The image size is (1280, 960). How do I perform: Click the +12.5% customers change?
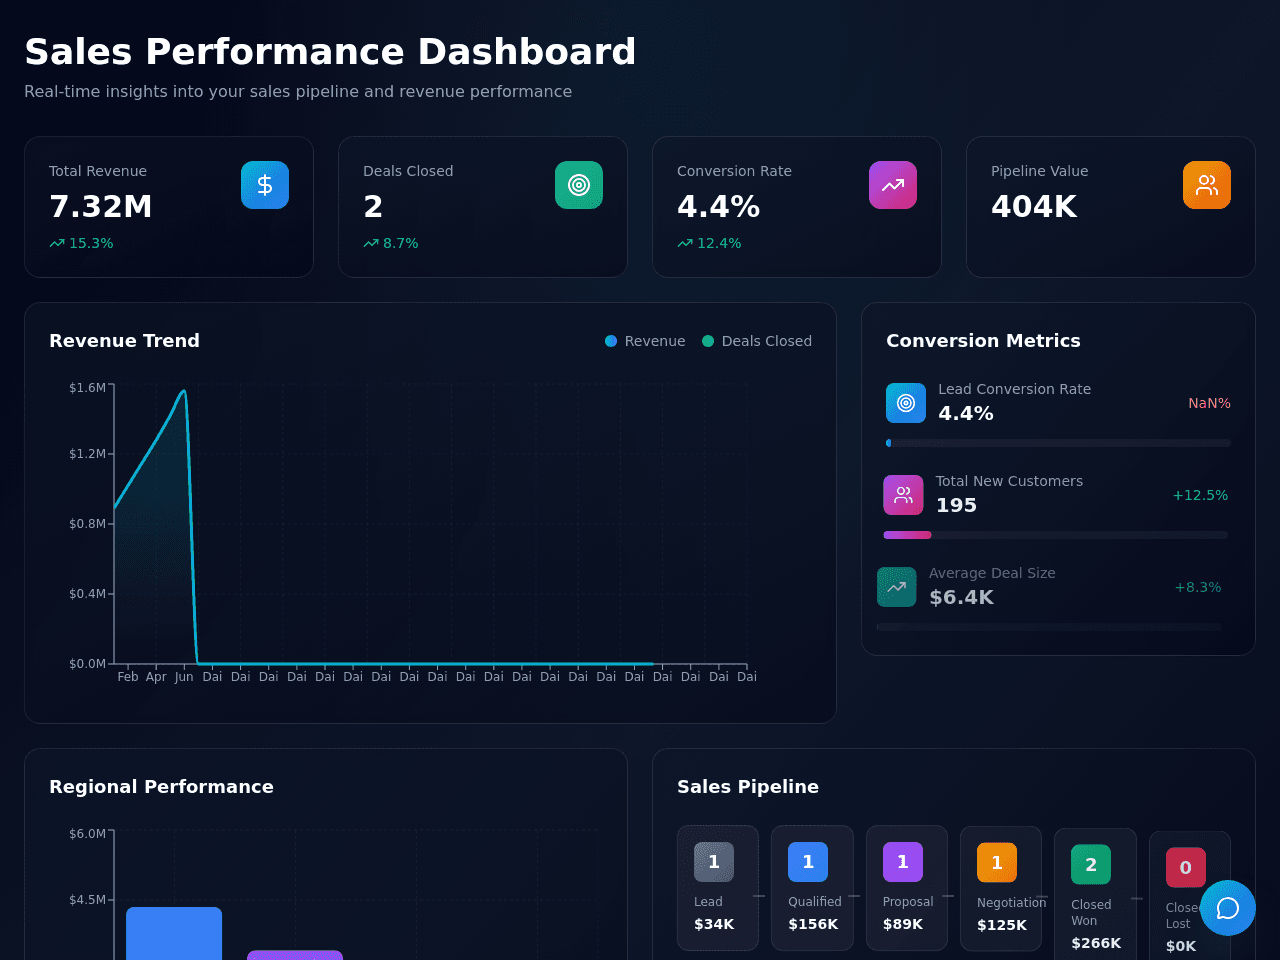pyautogui.click(x=1200, y=495)
